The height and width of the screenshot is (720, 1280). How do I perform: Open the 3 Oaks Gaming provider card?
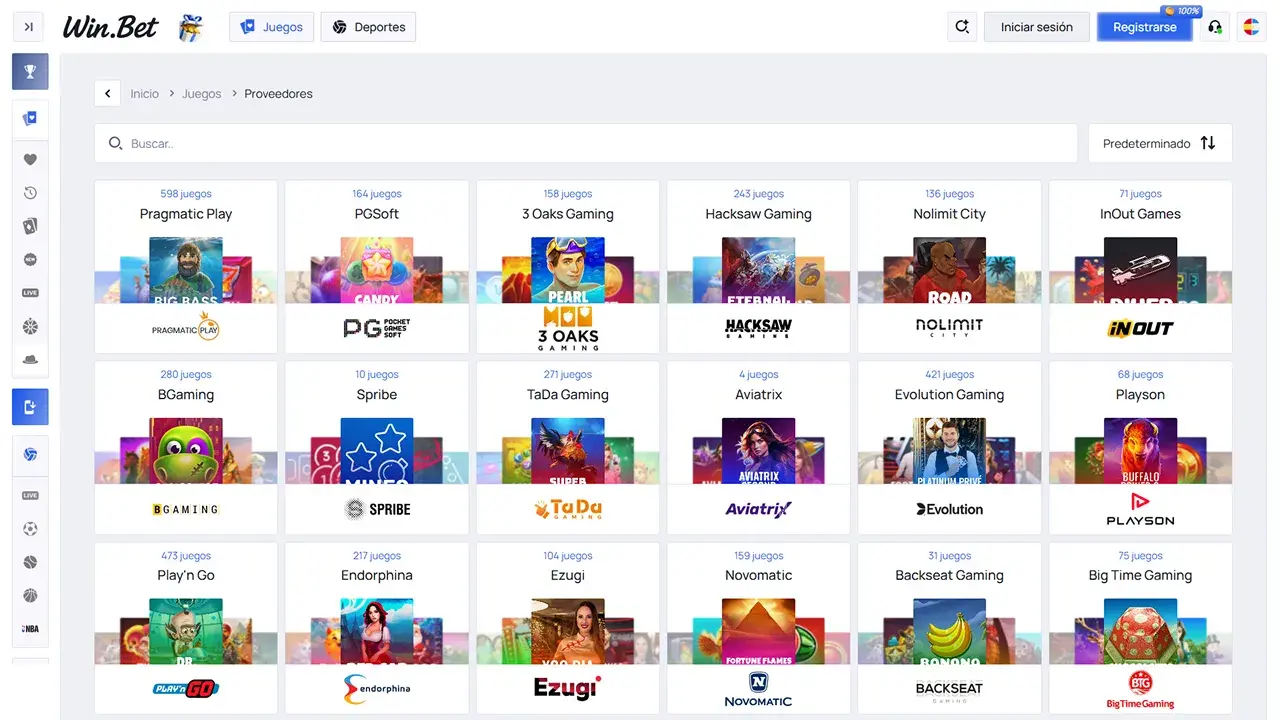(568, 266)
